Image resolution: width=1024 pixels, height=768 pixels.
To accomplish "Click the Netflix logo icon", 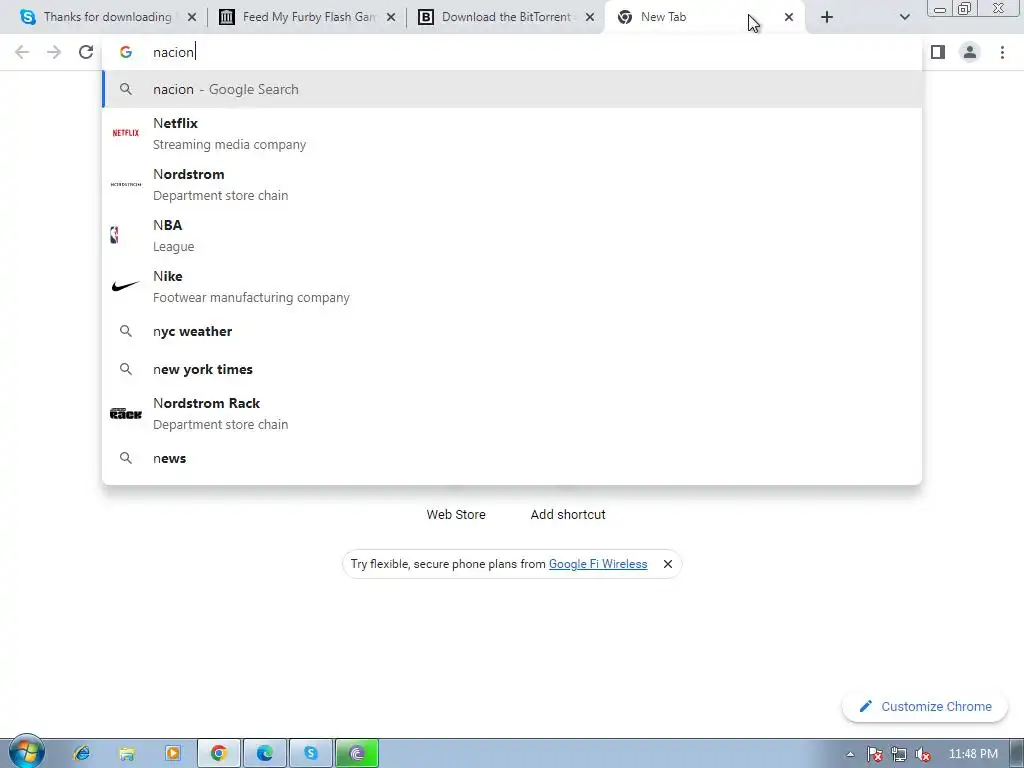I will (x=125, y=133).
